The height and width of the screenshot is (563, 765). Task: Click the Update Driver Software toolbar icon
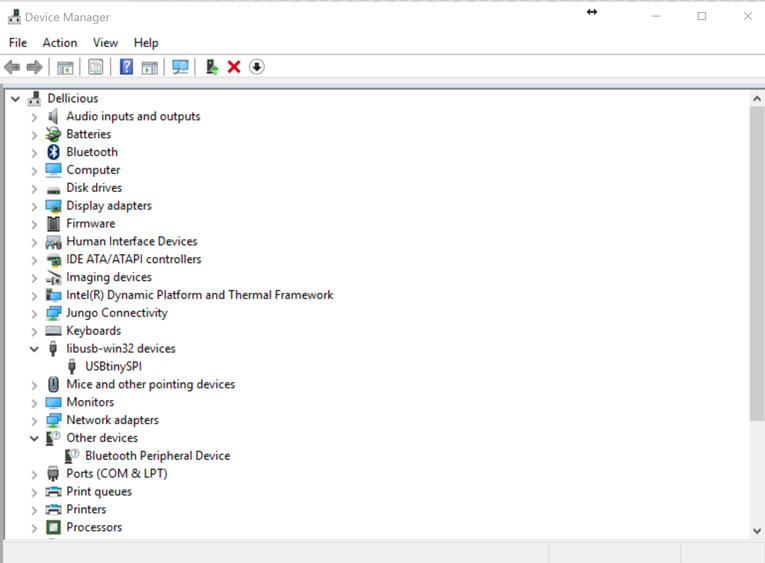pyautogui.click(x=212, y=67)
